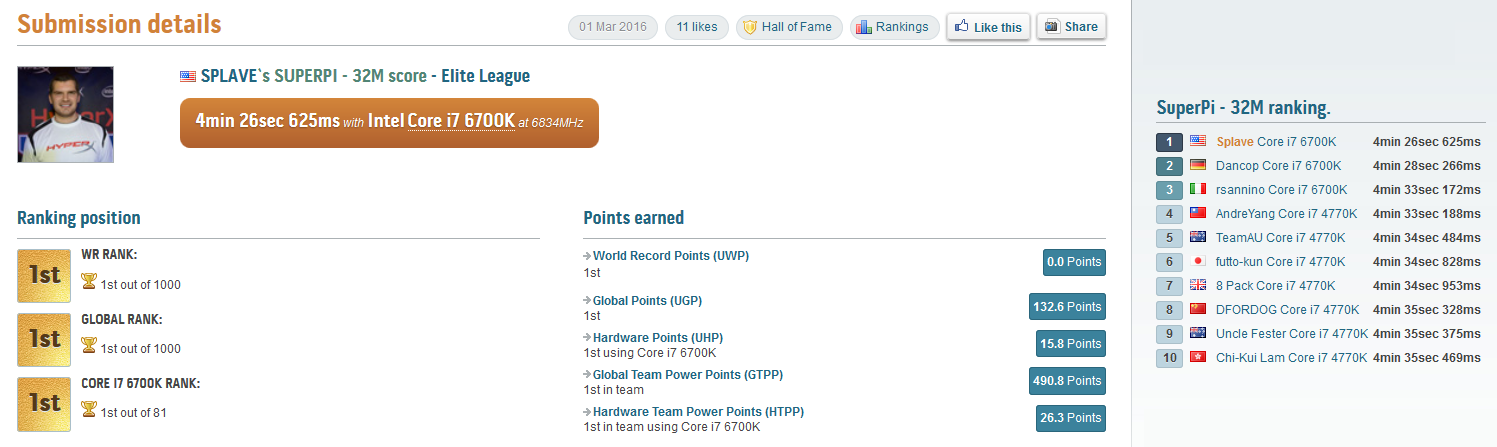Open Core i7 6700K link in orange banner

[x=461, y=121]
